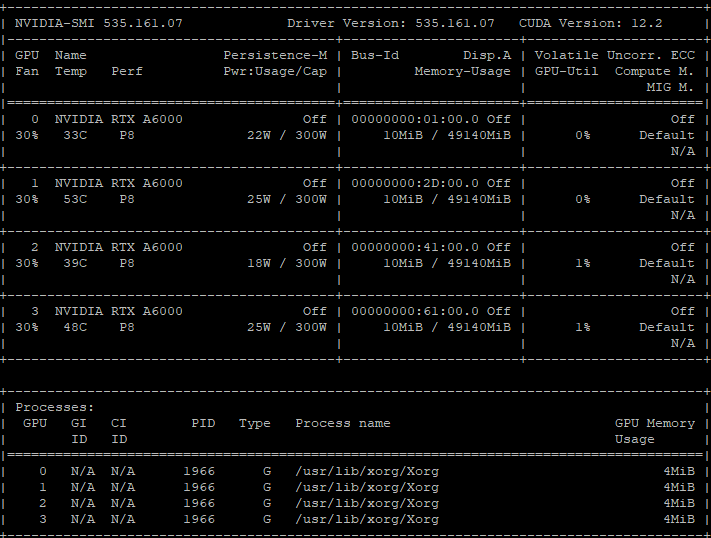Click the Memory-Usage header

pos(462,71)
